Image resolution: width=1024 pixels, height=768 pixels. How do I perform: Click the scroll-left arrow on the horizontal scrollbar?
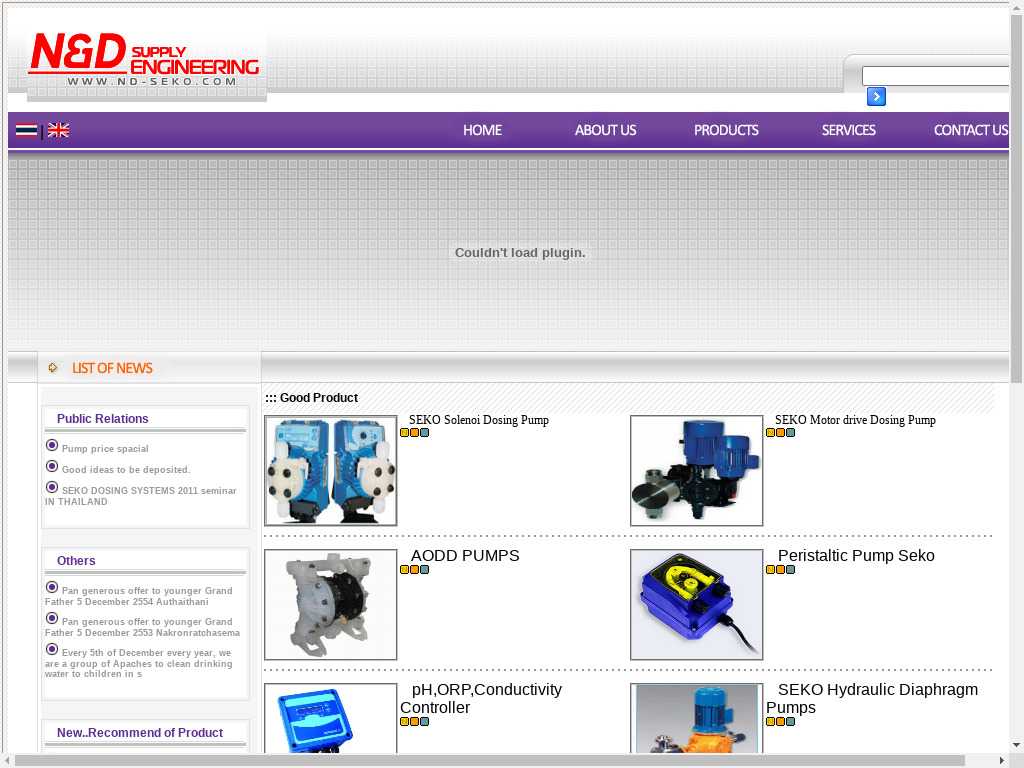(x=7, y=761)
